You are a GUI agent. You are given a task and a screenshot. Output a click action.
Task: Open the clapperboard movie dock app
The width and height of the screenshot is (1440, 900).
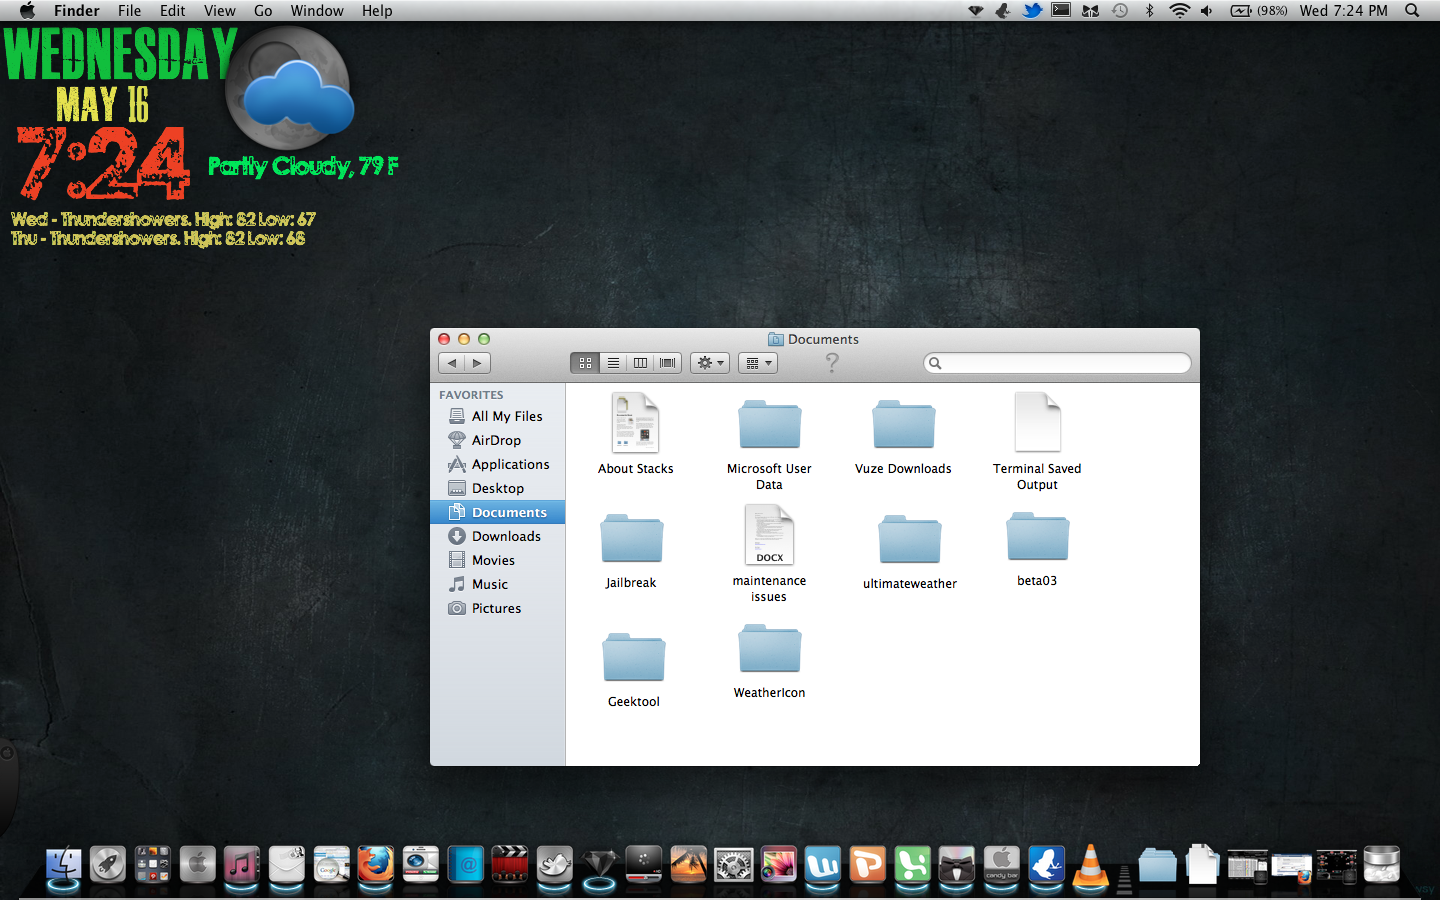coord(509,864)
